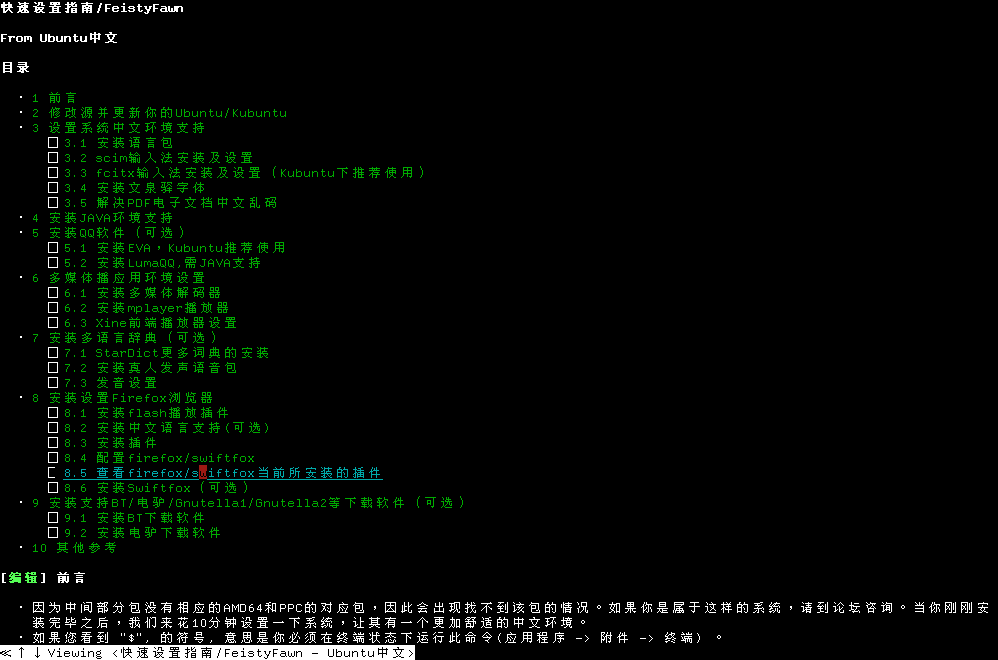
Task: Click the '目录' contents heading
Action: point(16,68)
